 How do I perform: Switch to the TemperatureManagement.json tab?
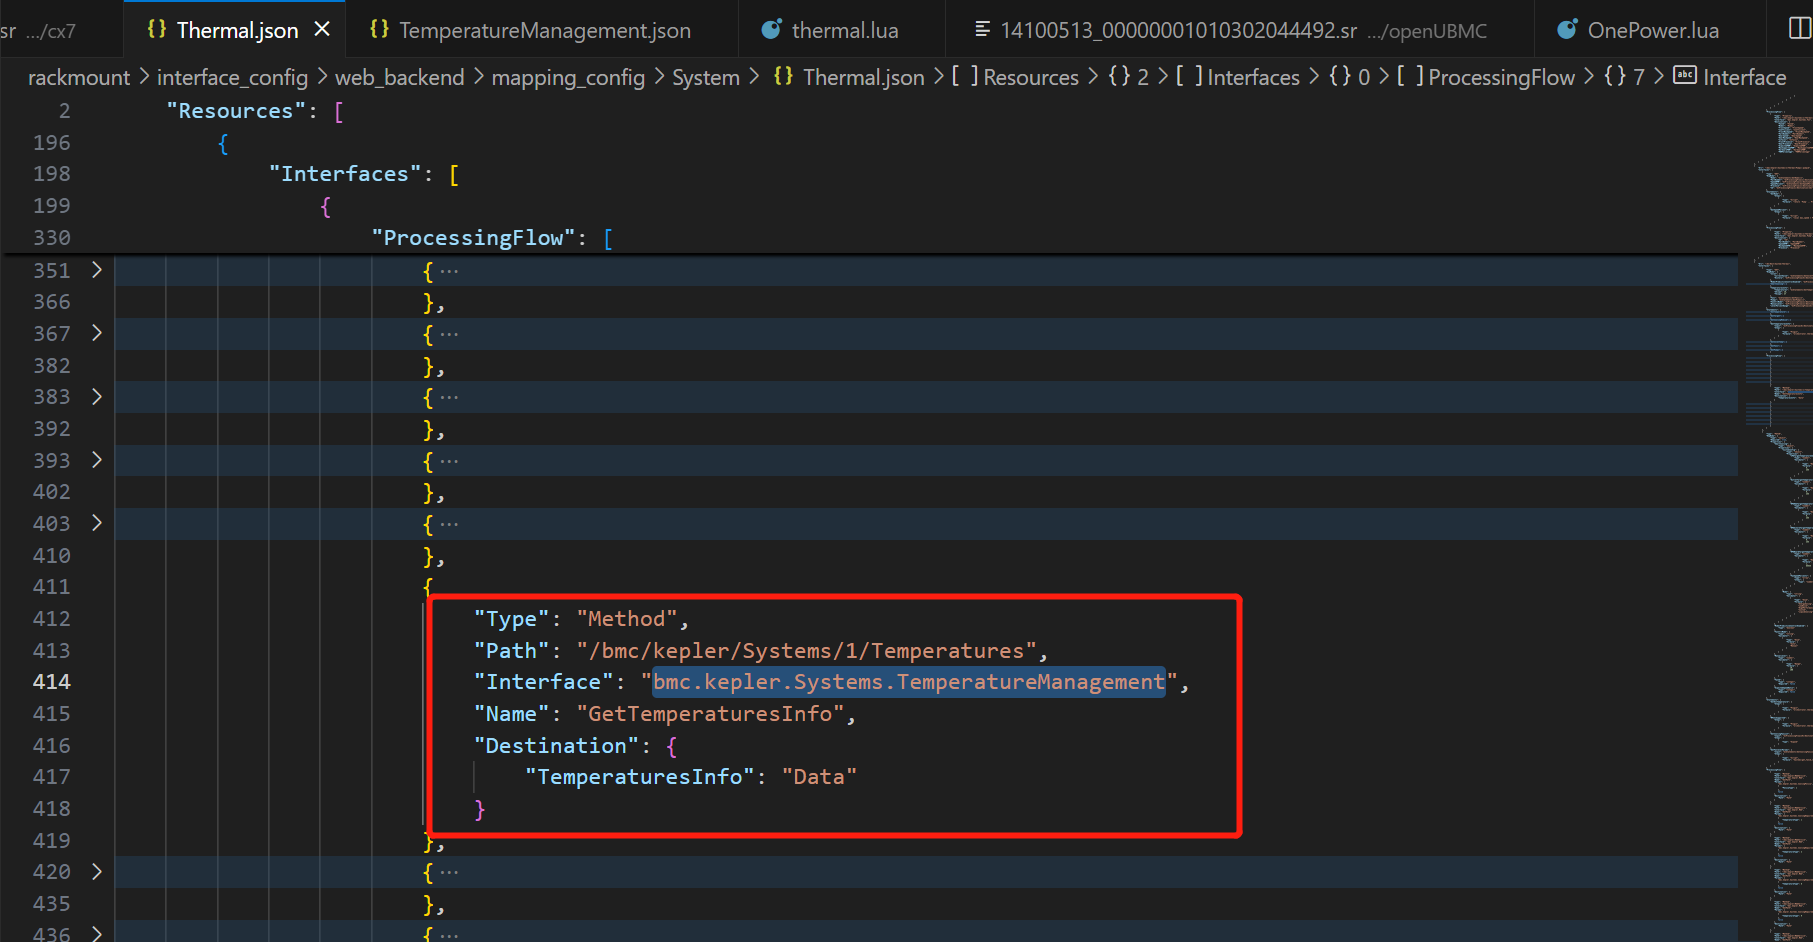pos(544,30)
